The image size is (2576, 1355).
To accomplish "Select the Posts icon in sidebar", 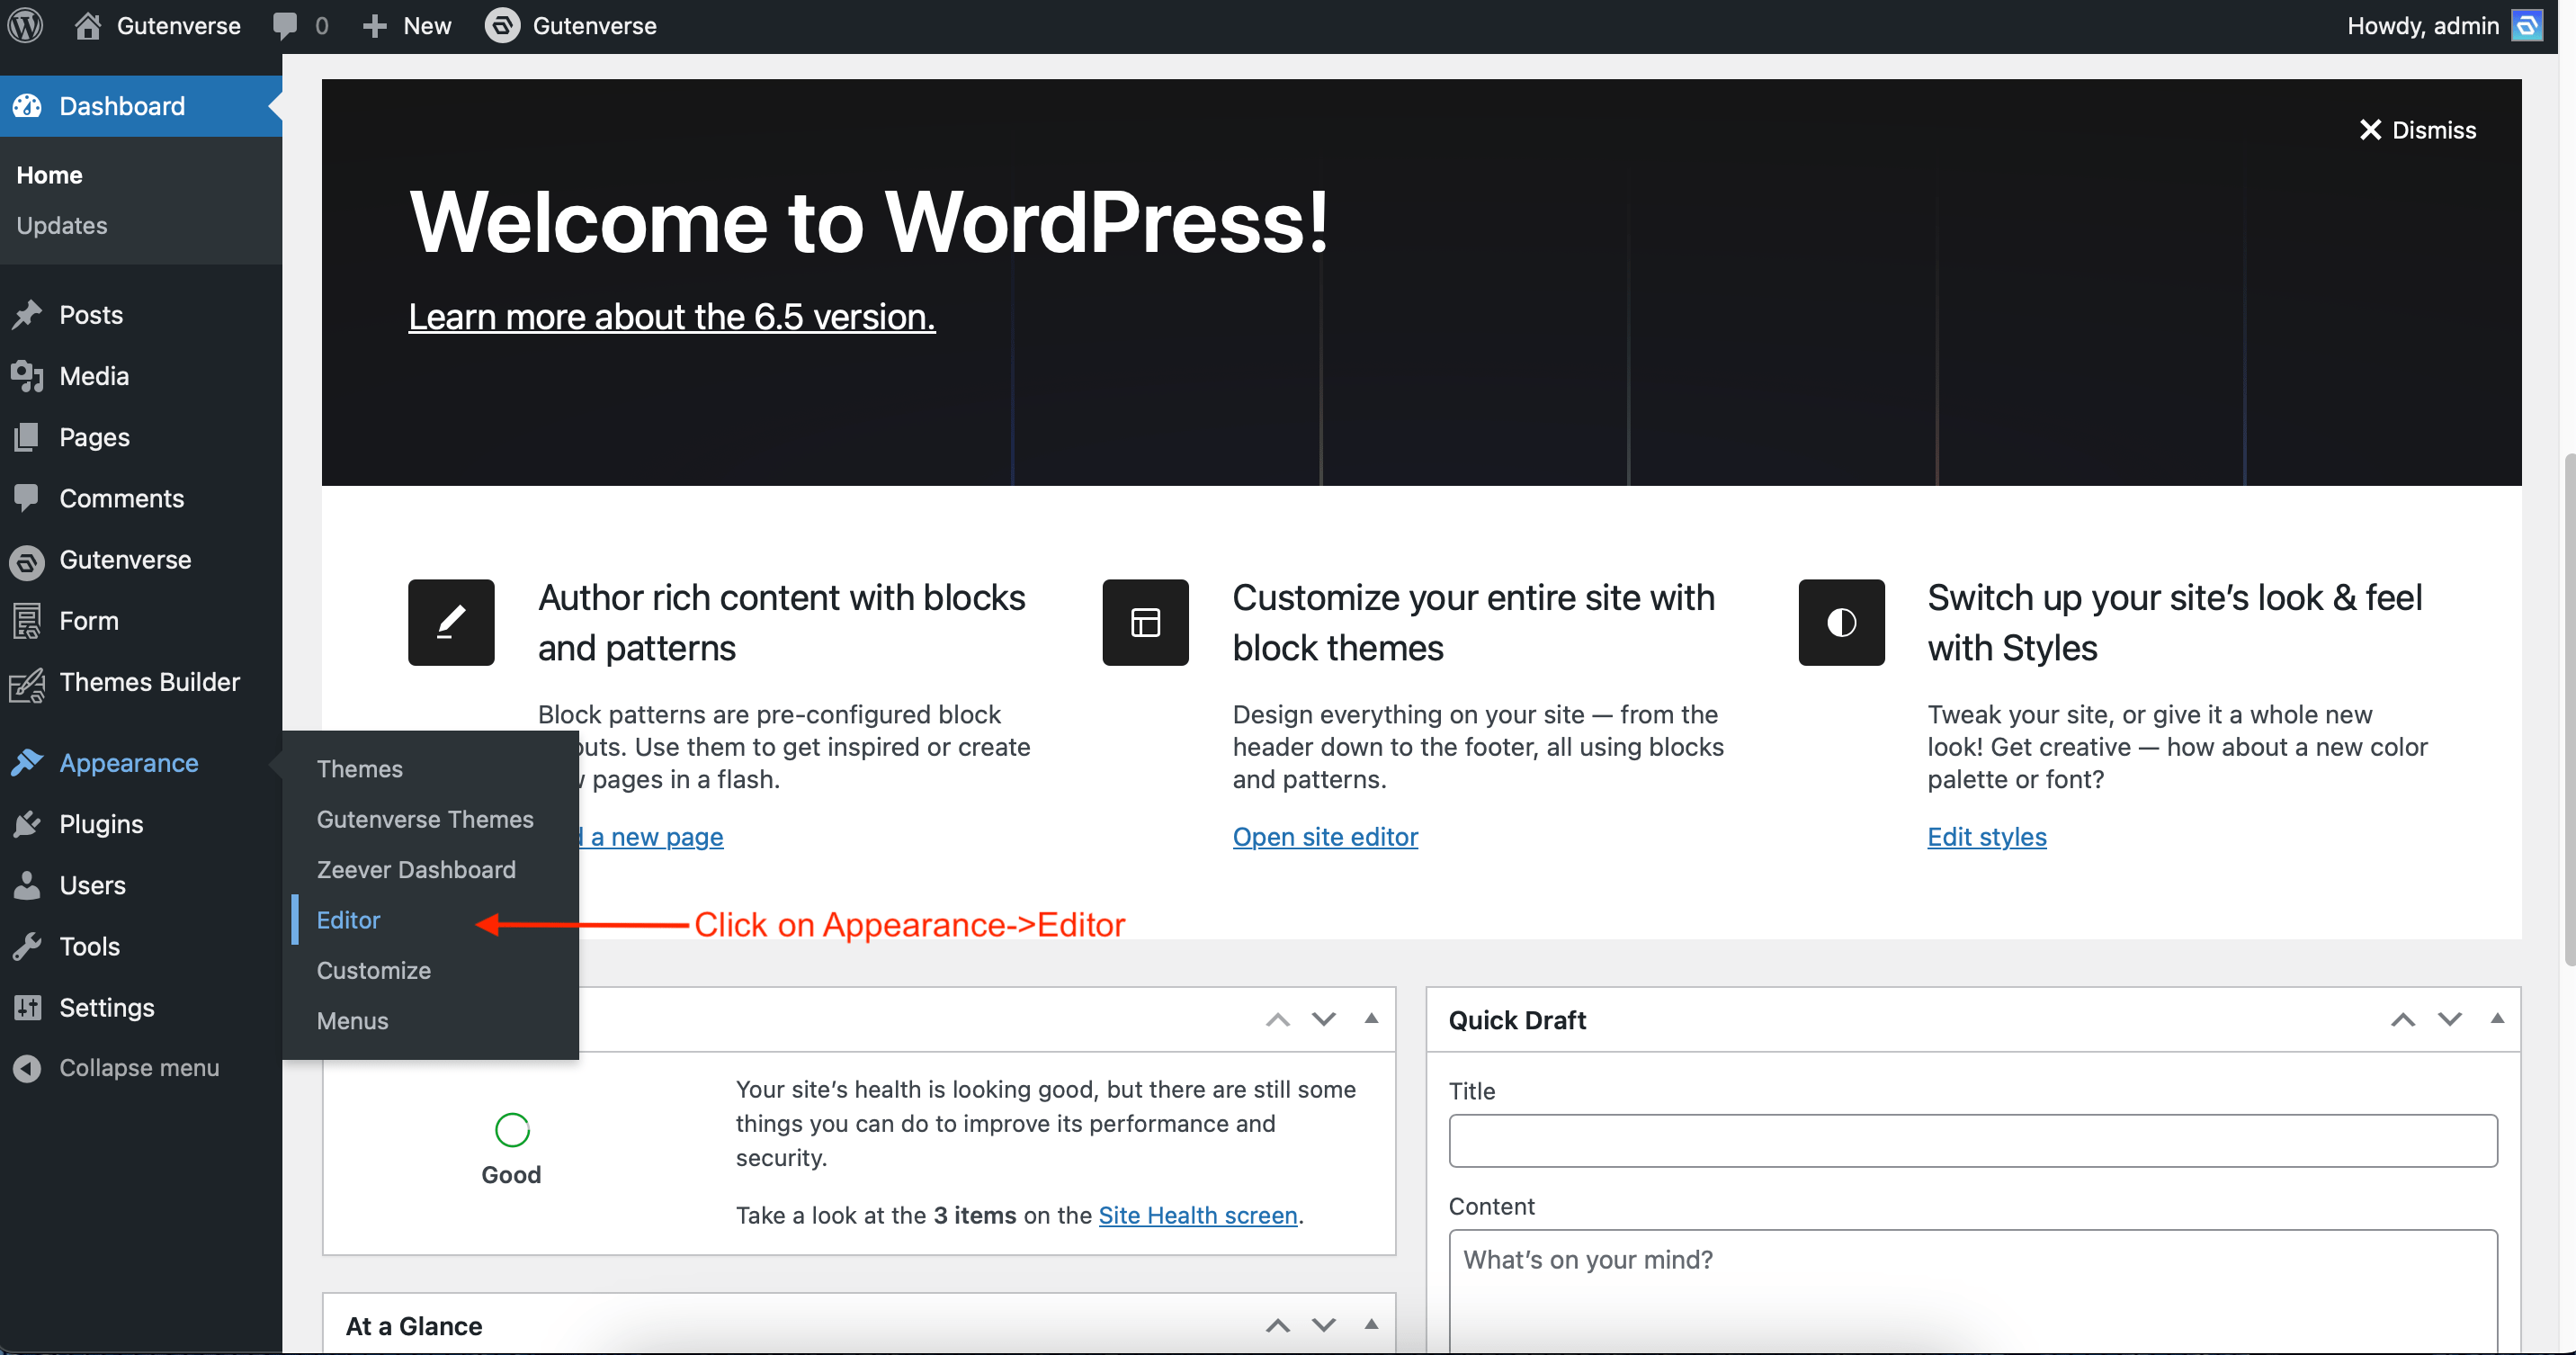I will click(x=28, y=314).
